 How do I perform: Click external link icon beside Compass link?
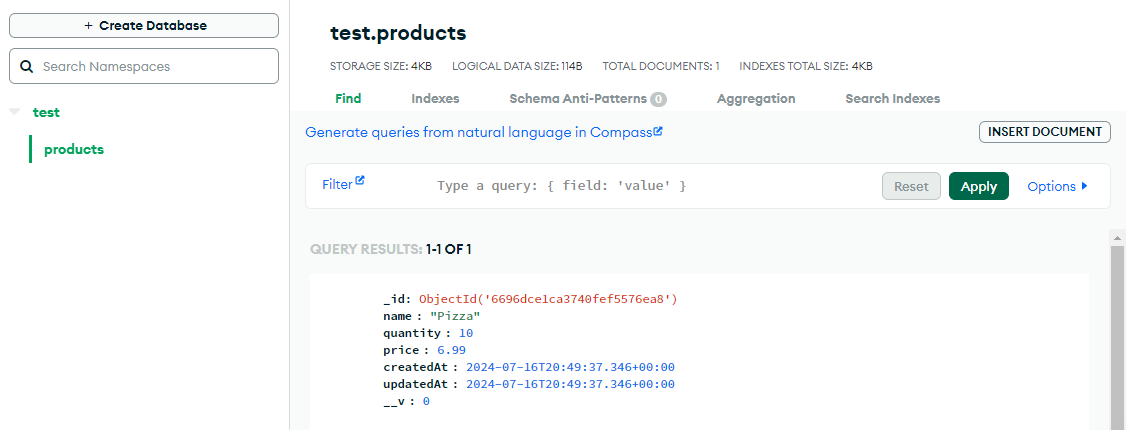pyautogui.click(x=658, y=131)
